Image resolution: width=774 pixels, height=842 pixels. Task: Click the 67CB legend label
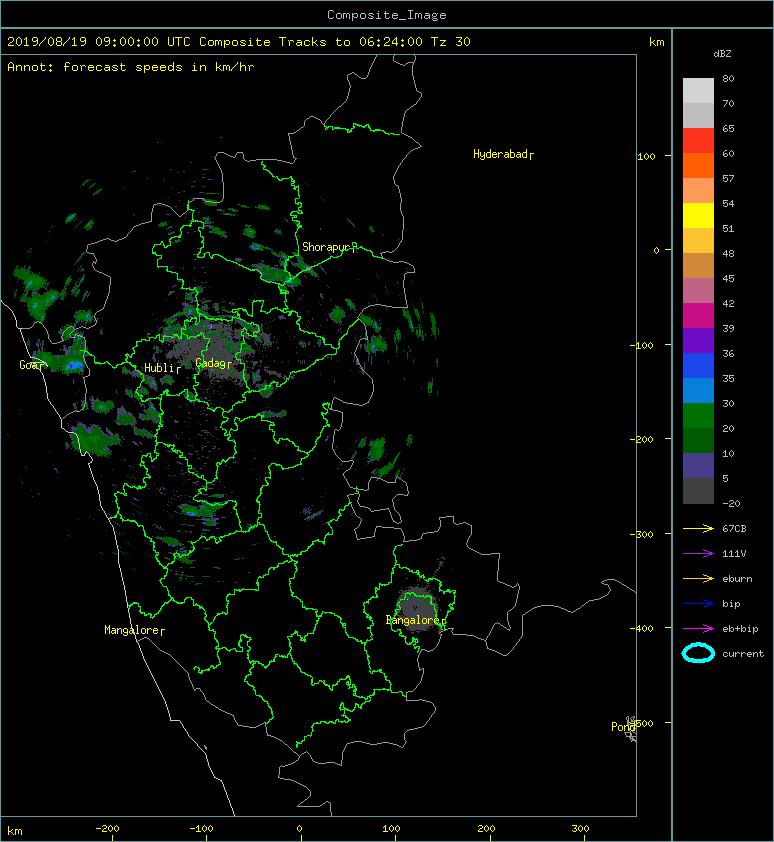pos(734,528)
